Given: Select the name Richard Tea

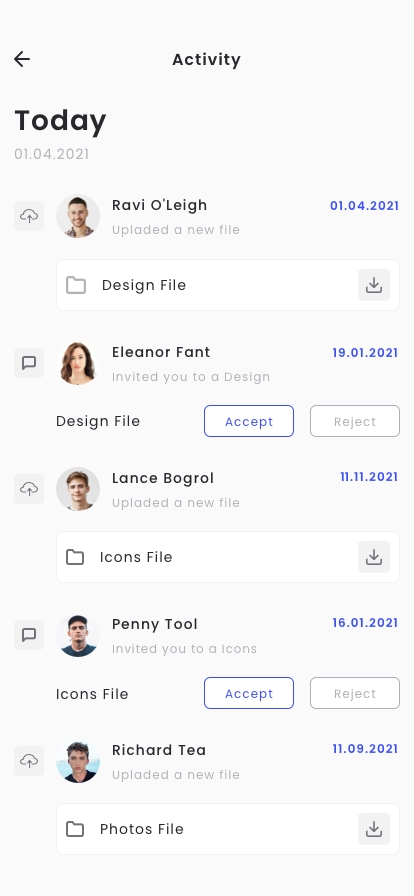Looking at the screenshot, I should click(159, 750).
